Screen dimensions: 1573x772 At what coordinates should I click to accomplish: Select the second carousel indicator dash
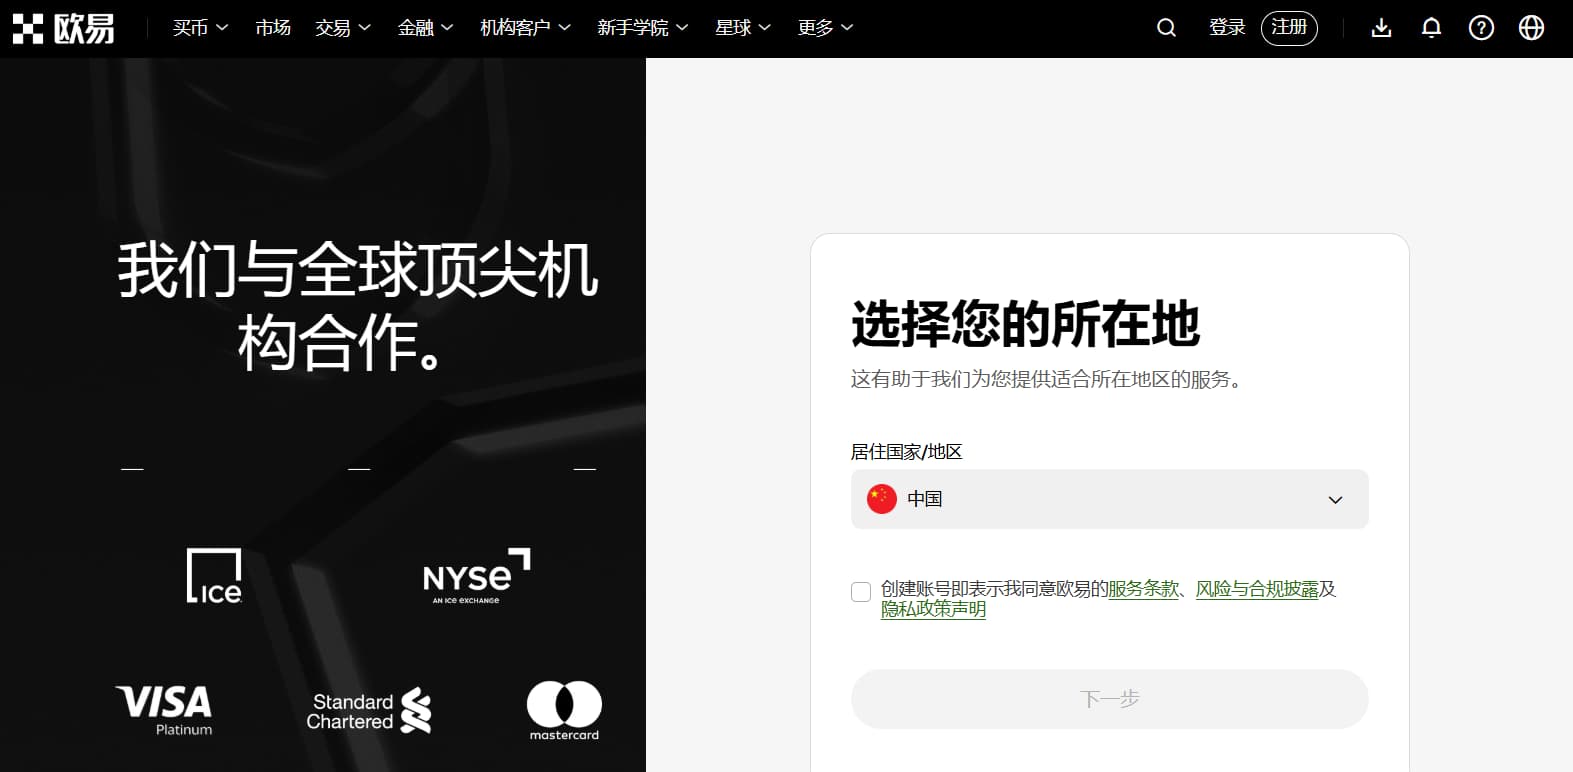[x=359, y=468]
